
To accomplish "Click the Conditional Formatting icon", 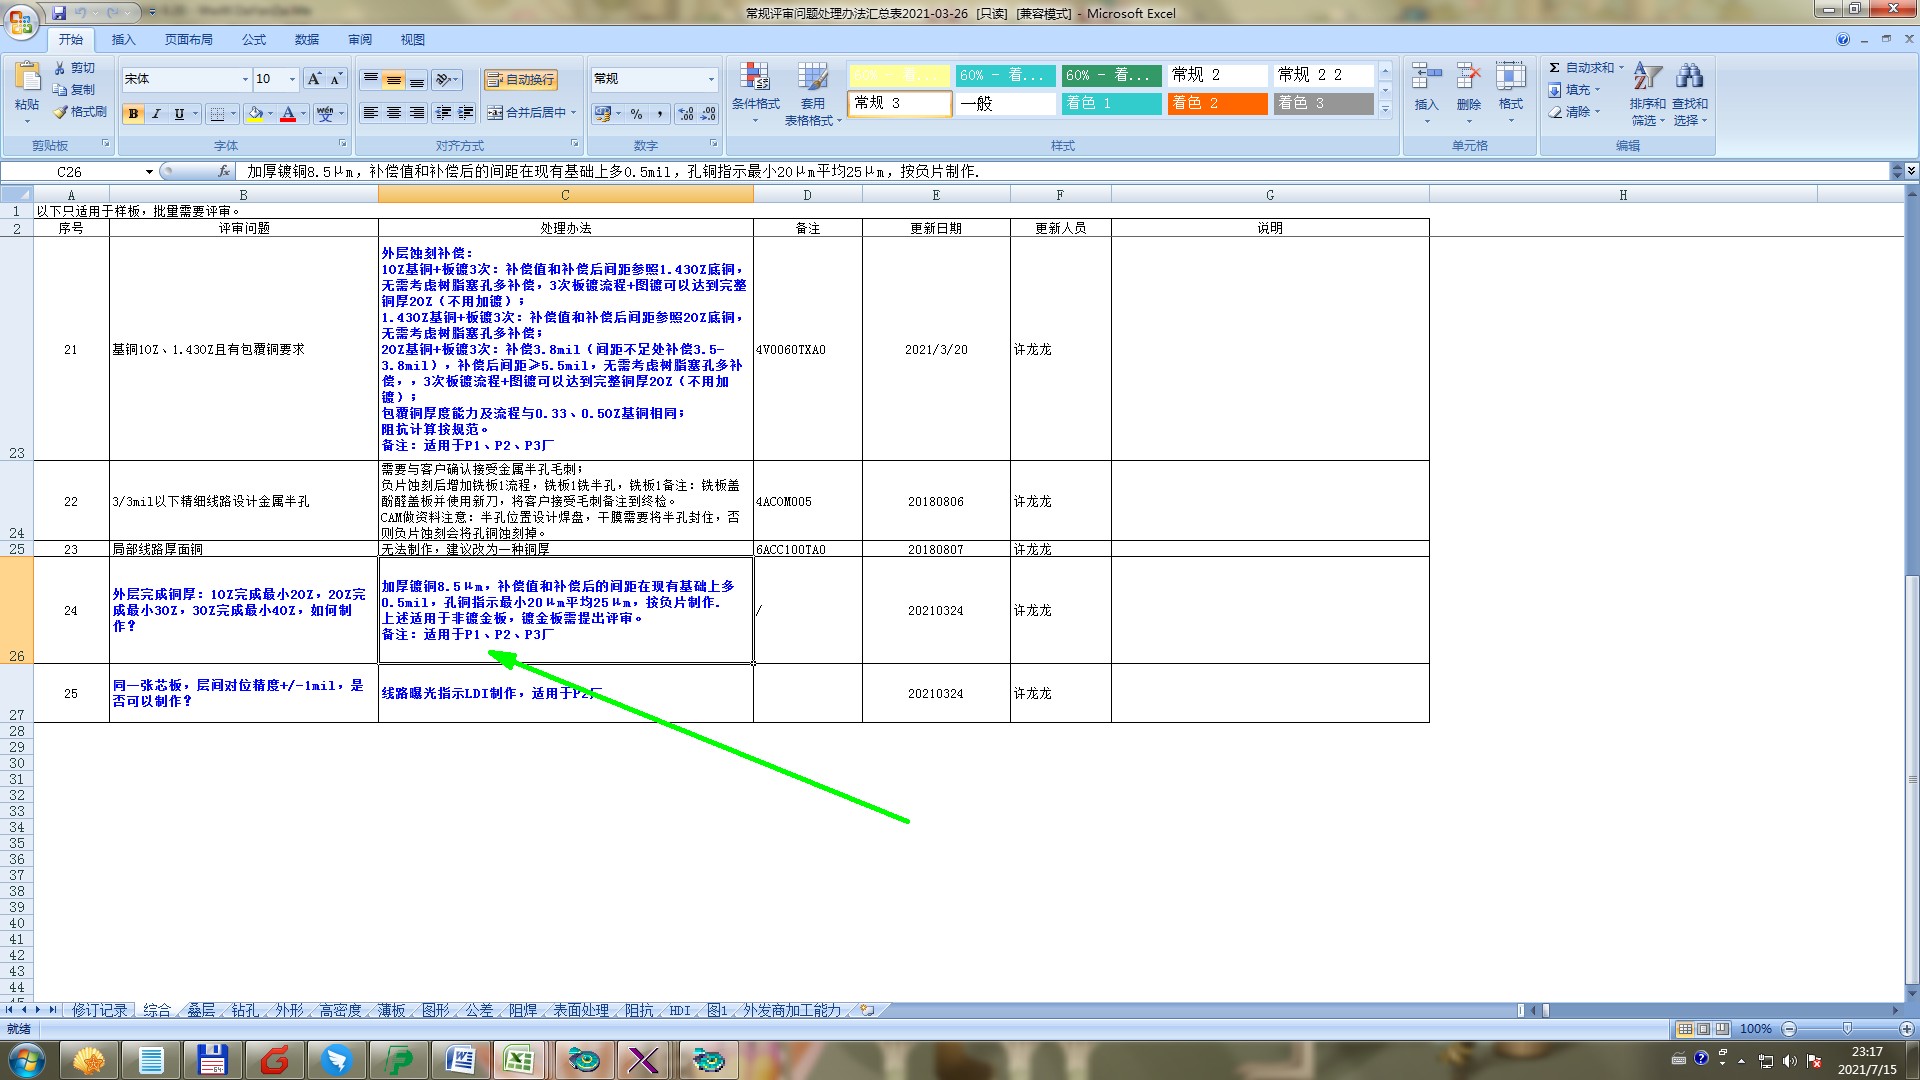I will click(755, 78).
